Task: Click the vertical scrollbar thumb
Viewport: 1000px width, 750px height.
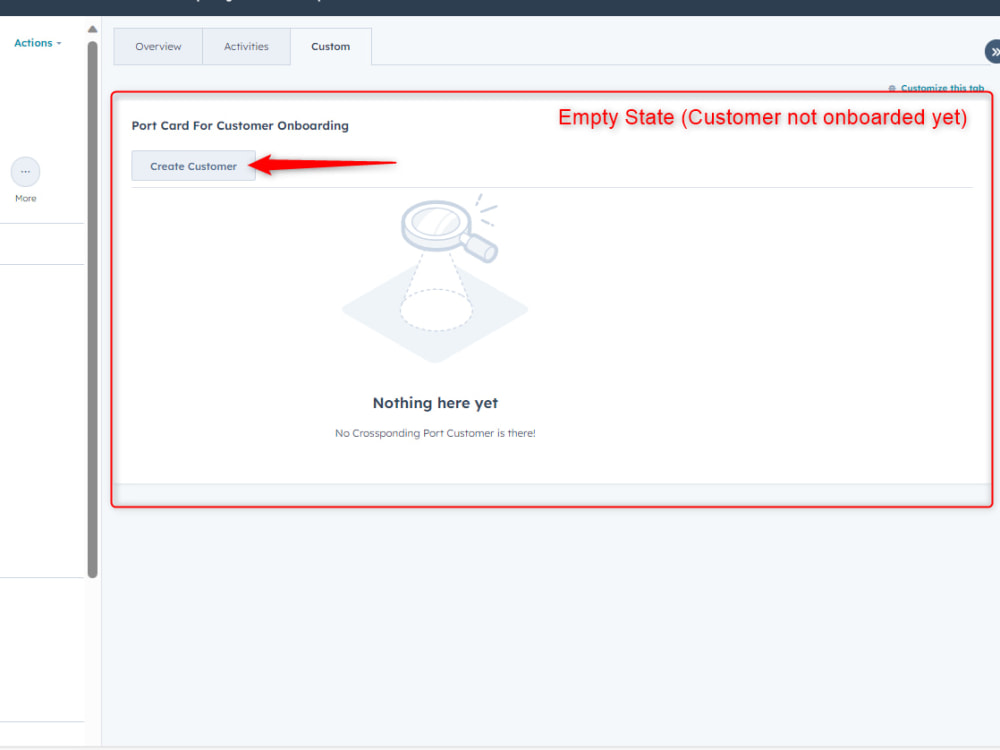Action: 92,300
